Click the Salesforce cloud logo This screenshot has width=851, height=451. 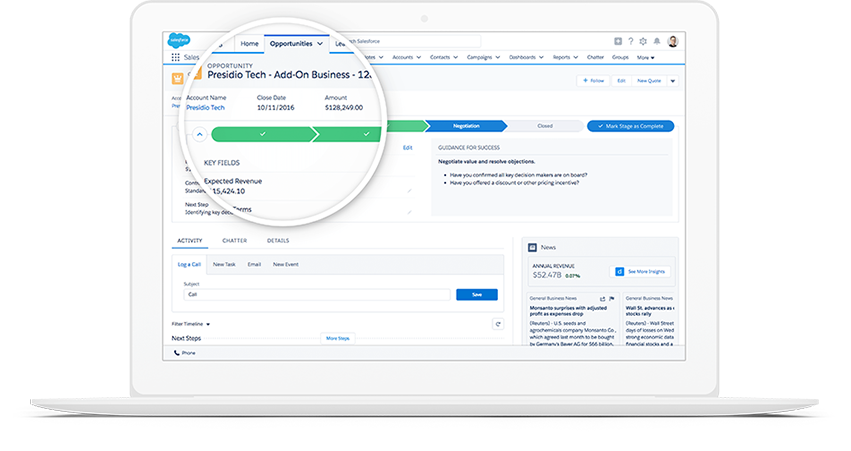pyautogui.click(x=179, y=41)
